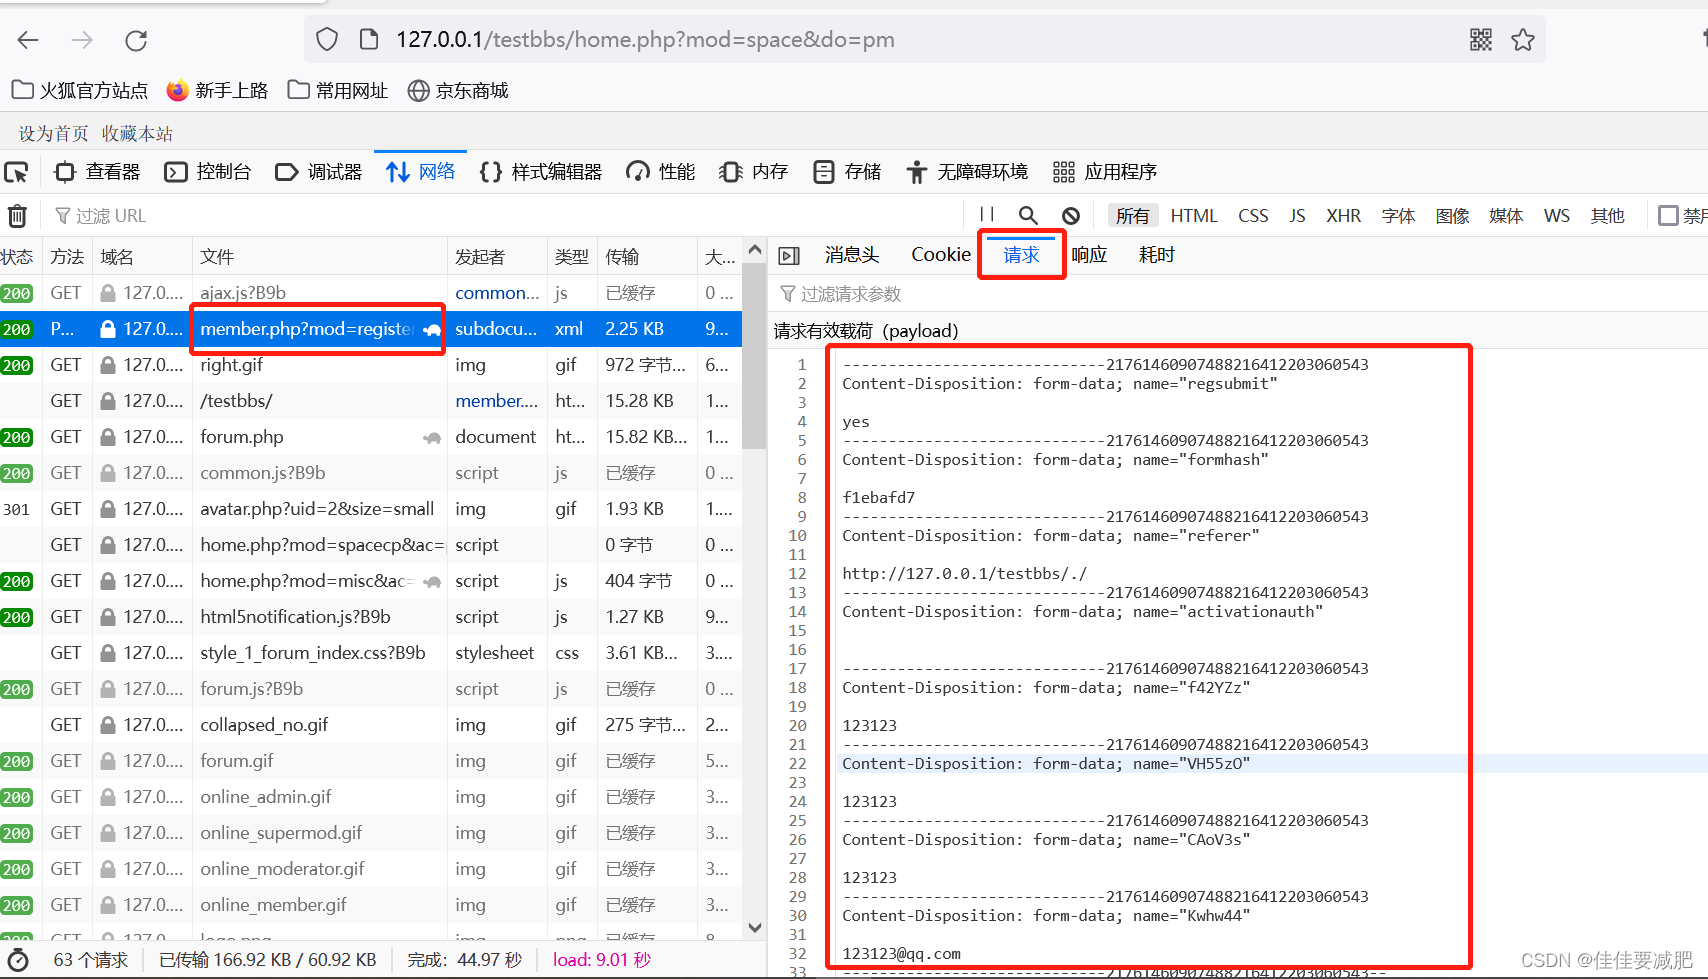
Task: Open the shield tracking protection icon
Action: [327, 39]
